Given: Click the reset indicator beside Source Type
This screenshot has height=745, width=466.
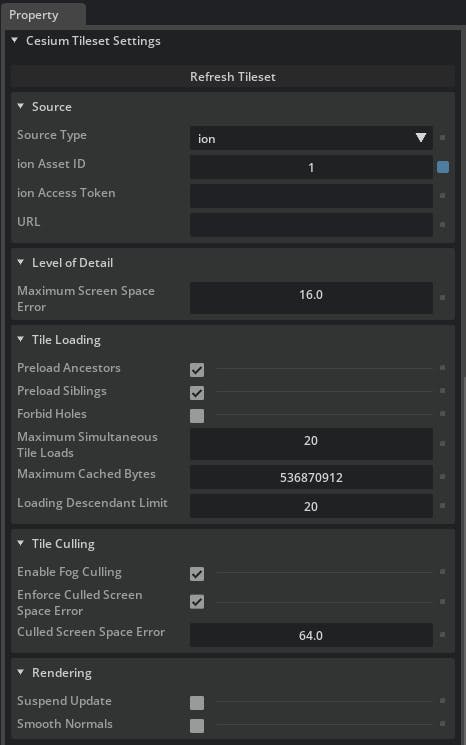Looking at the screenshot, I should click(x=442, y=137).
